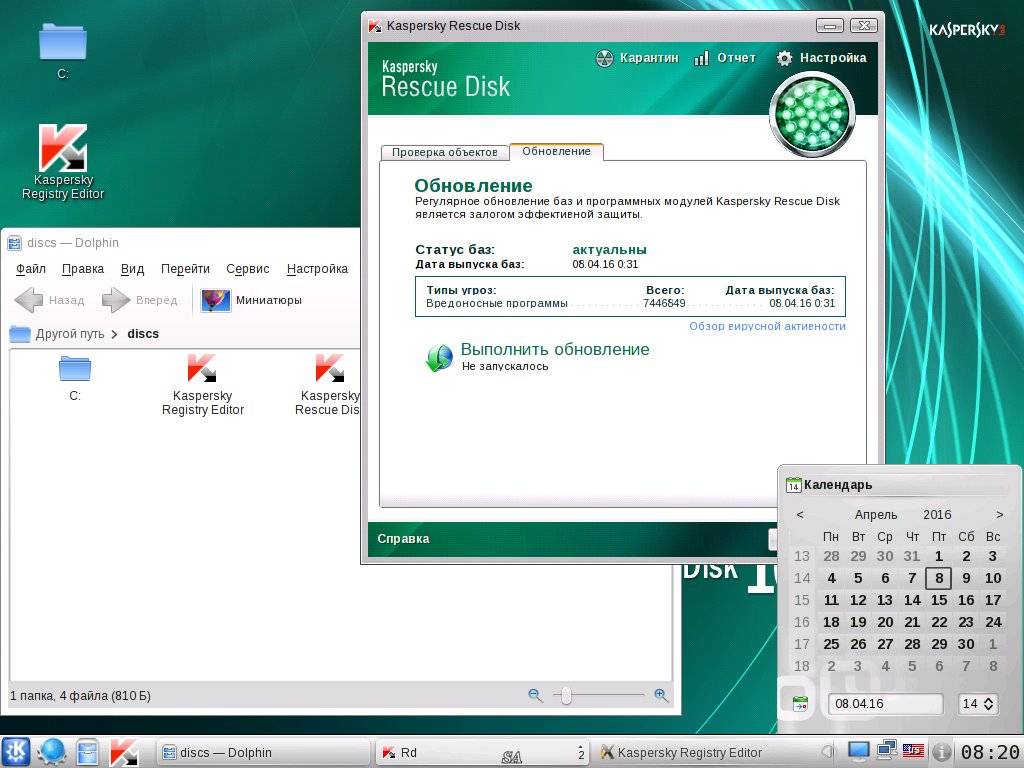This screenshot has height=768, width=1024.
Task: Click the Статус баз value актуальны
Action: coord(609,249)
